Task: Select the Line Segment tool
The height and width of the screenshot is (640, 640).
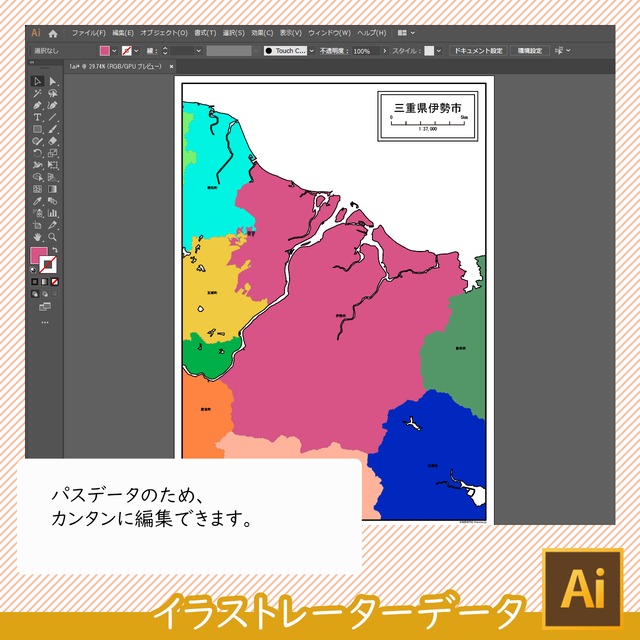Action: (52, 117)
